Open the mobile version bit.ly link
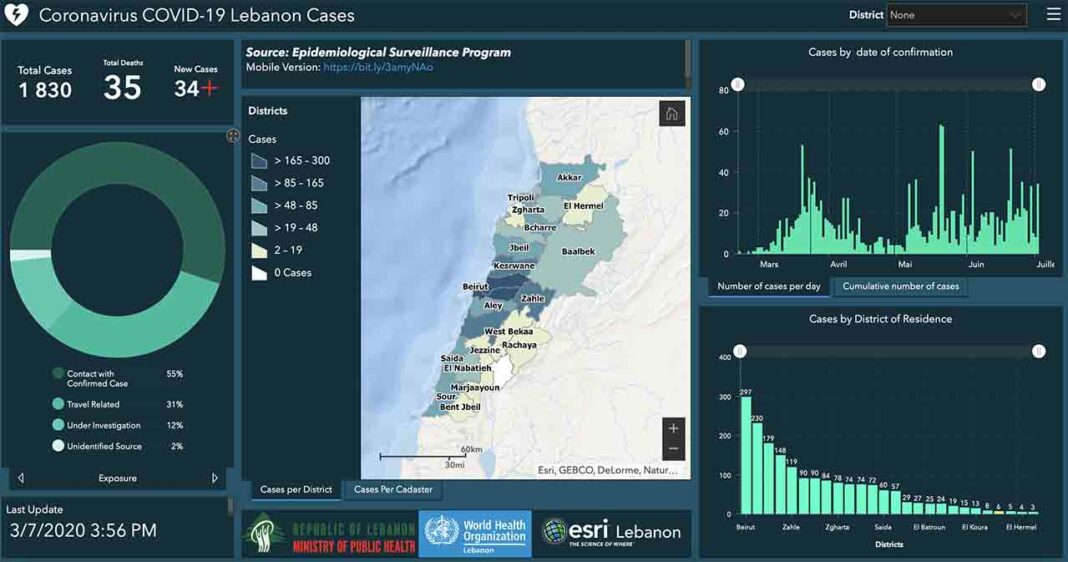 377,67
